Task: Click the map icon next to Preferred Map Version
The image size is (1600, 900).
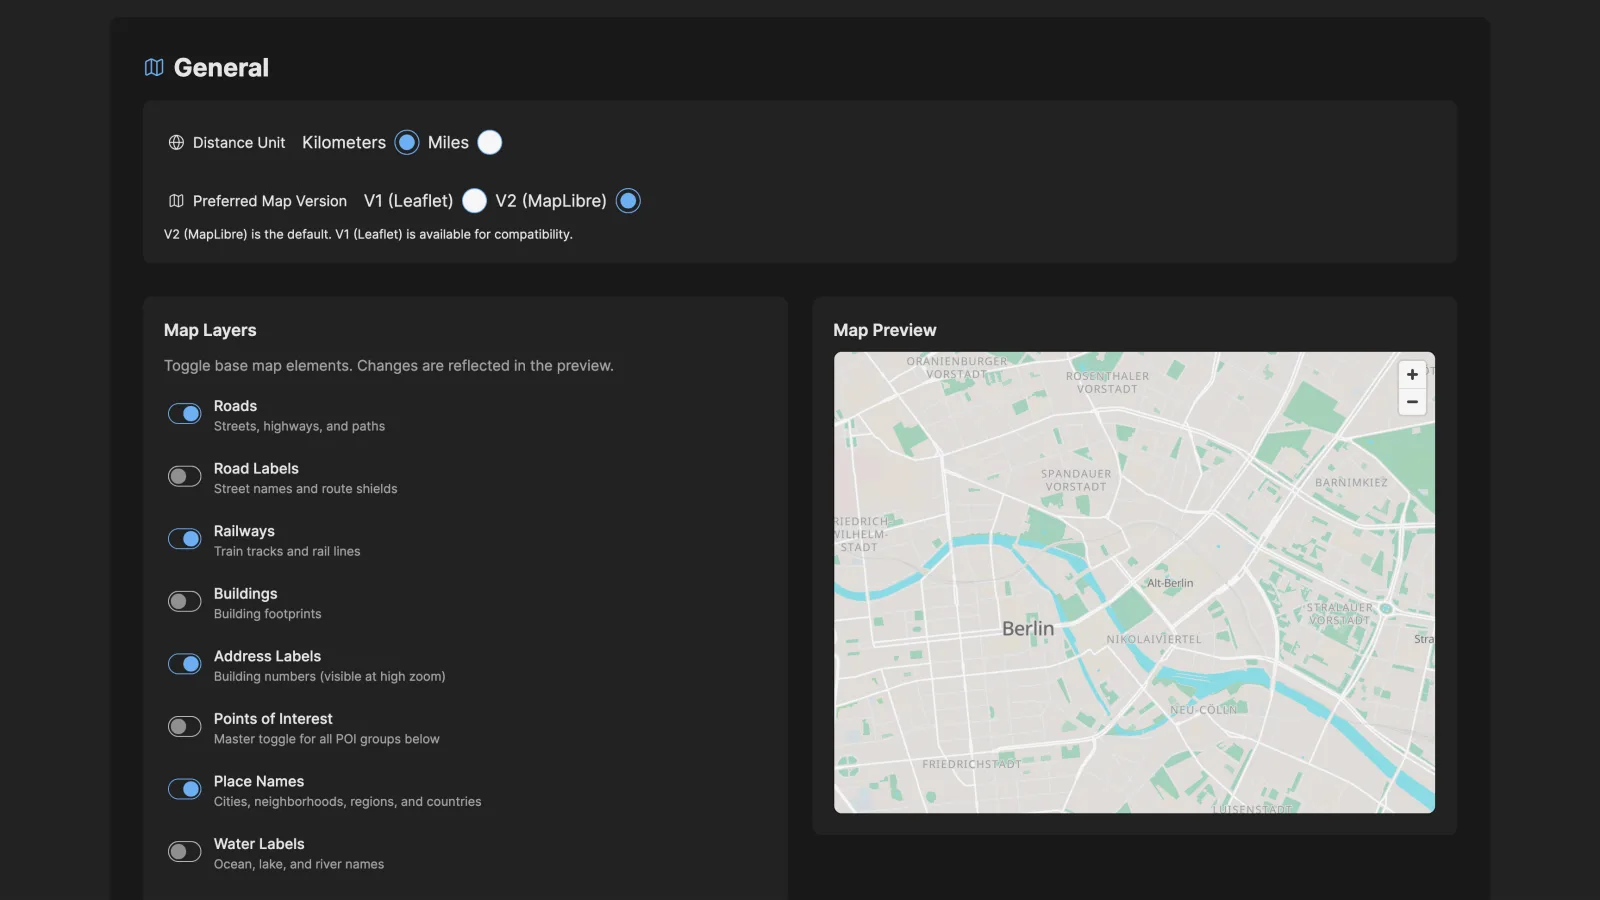Action: pos(176,201)
